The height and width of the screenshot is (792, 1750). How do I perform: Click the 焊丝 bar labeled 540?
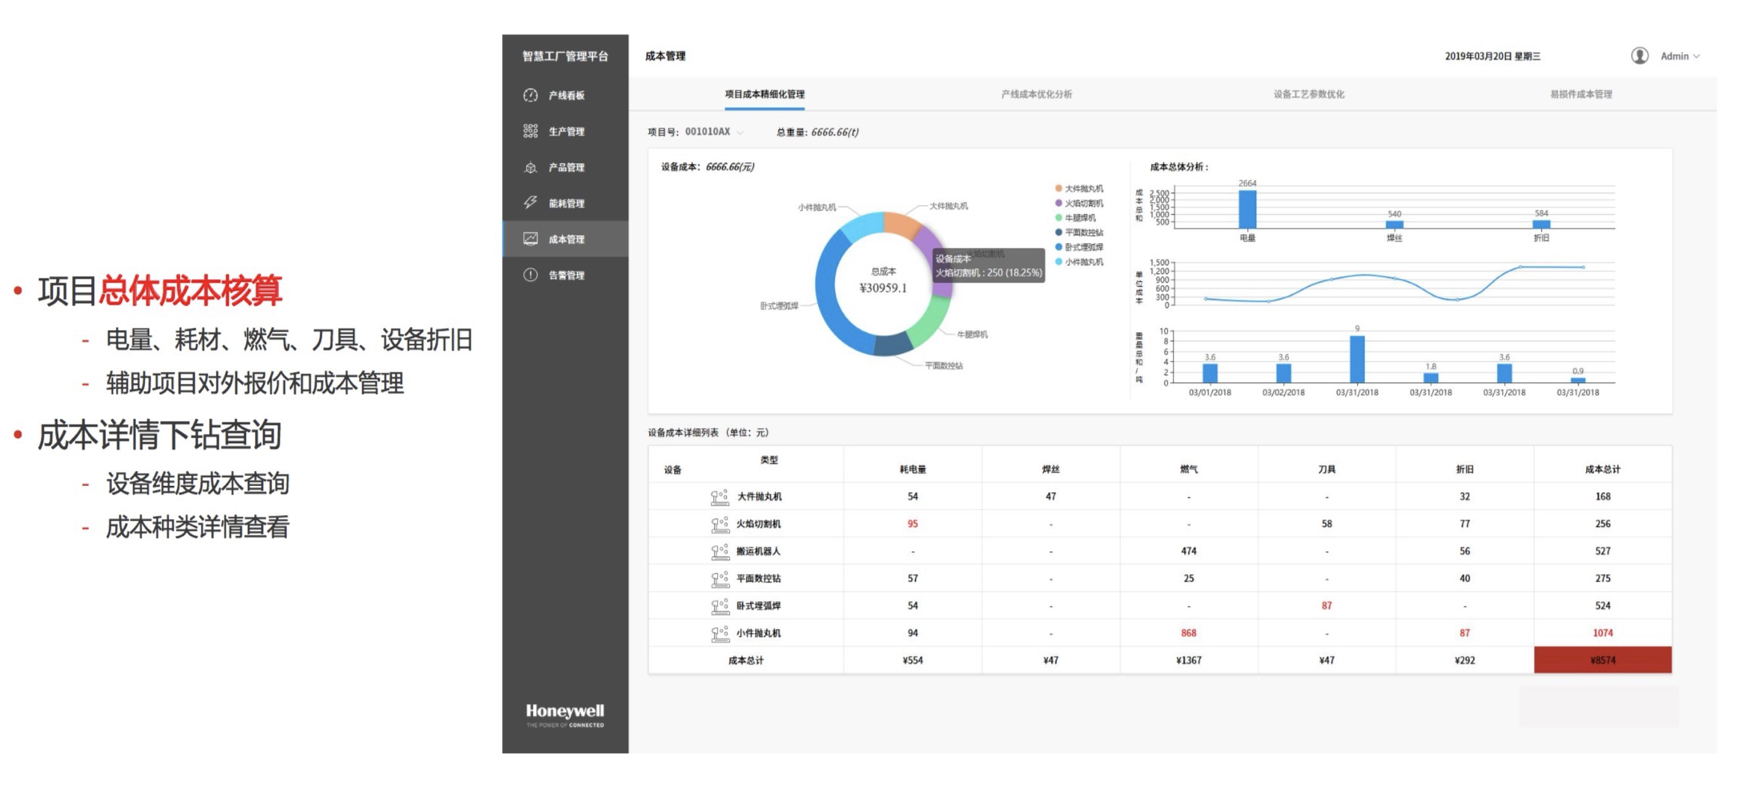coord(1394,224)
